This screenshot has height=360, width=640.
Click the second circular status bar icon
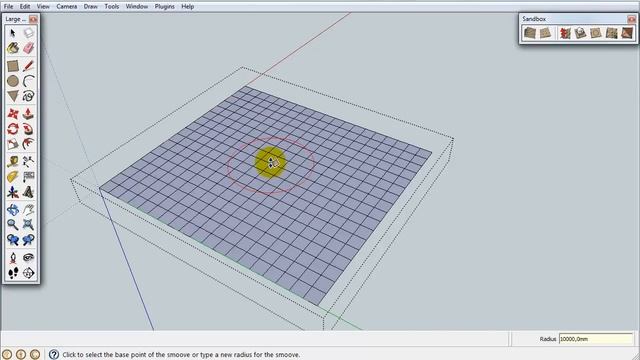coord(21,354)
